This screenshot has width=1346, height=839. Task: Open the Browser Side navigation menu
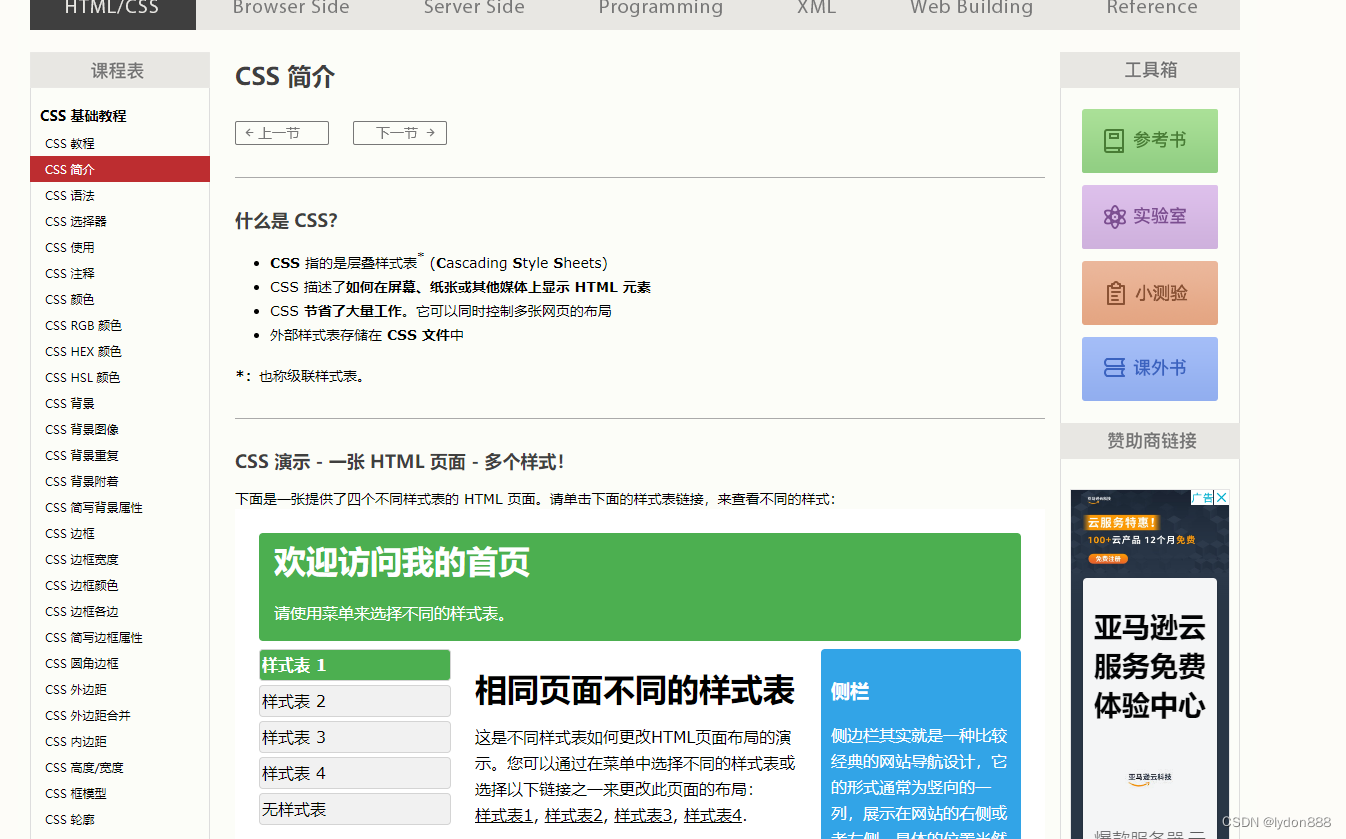tap(291, 8)
